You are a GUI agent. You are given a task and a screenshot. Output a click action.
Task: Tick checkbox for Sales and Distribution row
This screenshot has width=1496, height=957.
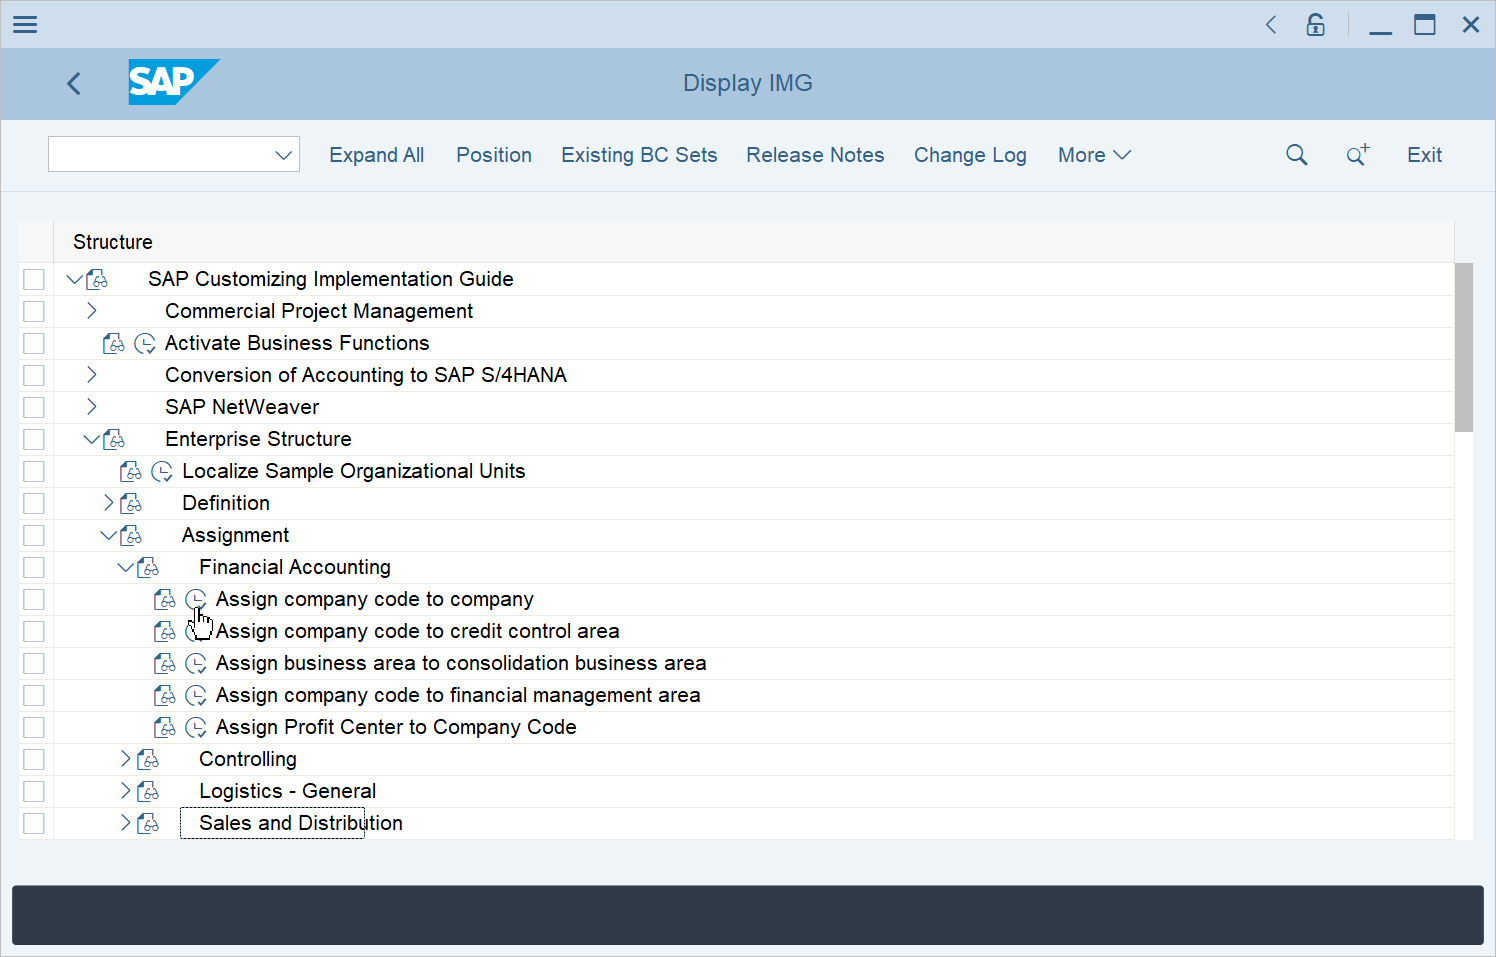pyautogui.click(x=34, y=823)
